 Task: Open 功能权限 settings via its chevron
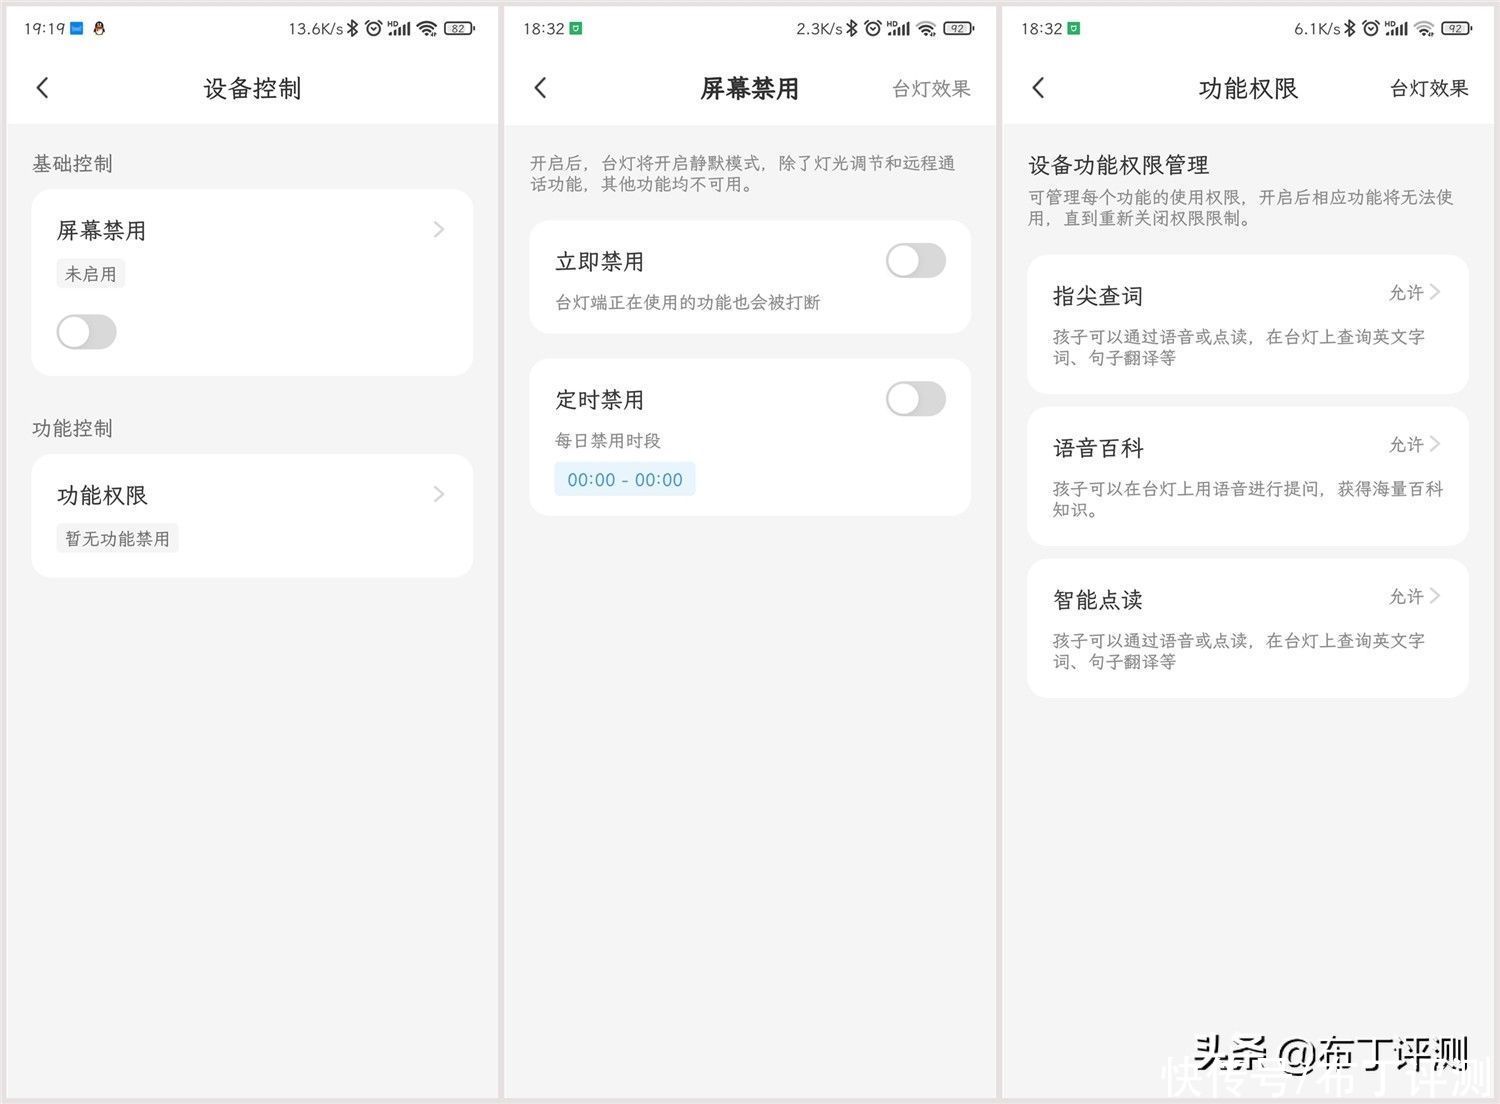[x=439, y=494]
